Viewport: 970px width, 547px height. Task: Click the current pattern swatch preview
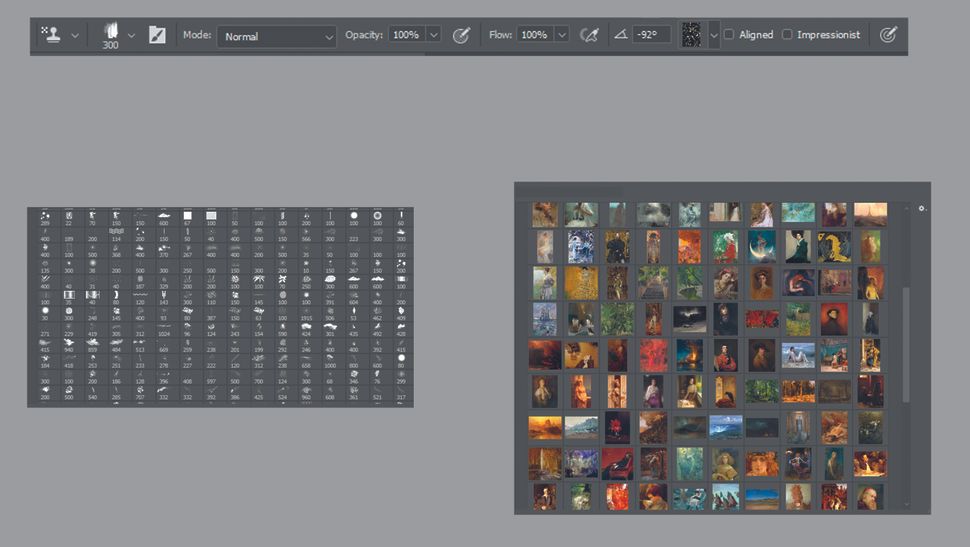click(x=692, y=35)
